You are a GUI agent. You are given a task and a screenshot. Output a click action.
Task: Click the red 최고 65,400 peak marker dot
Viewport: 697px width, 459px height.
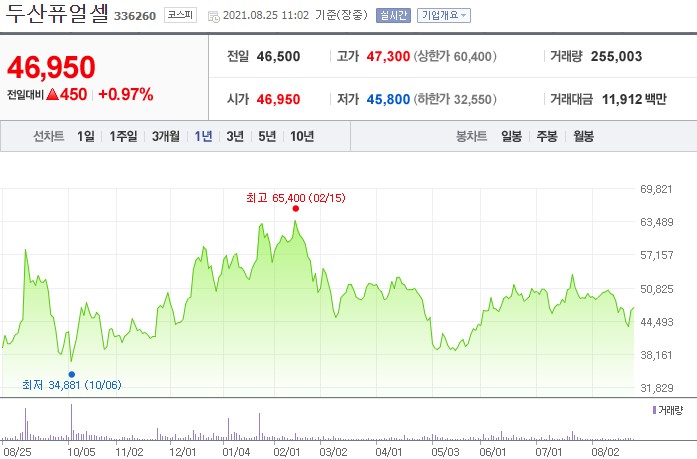point(296,208)
